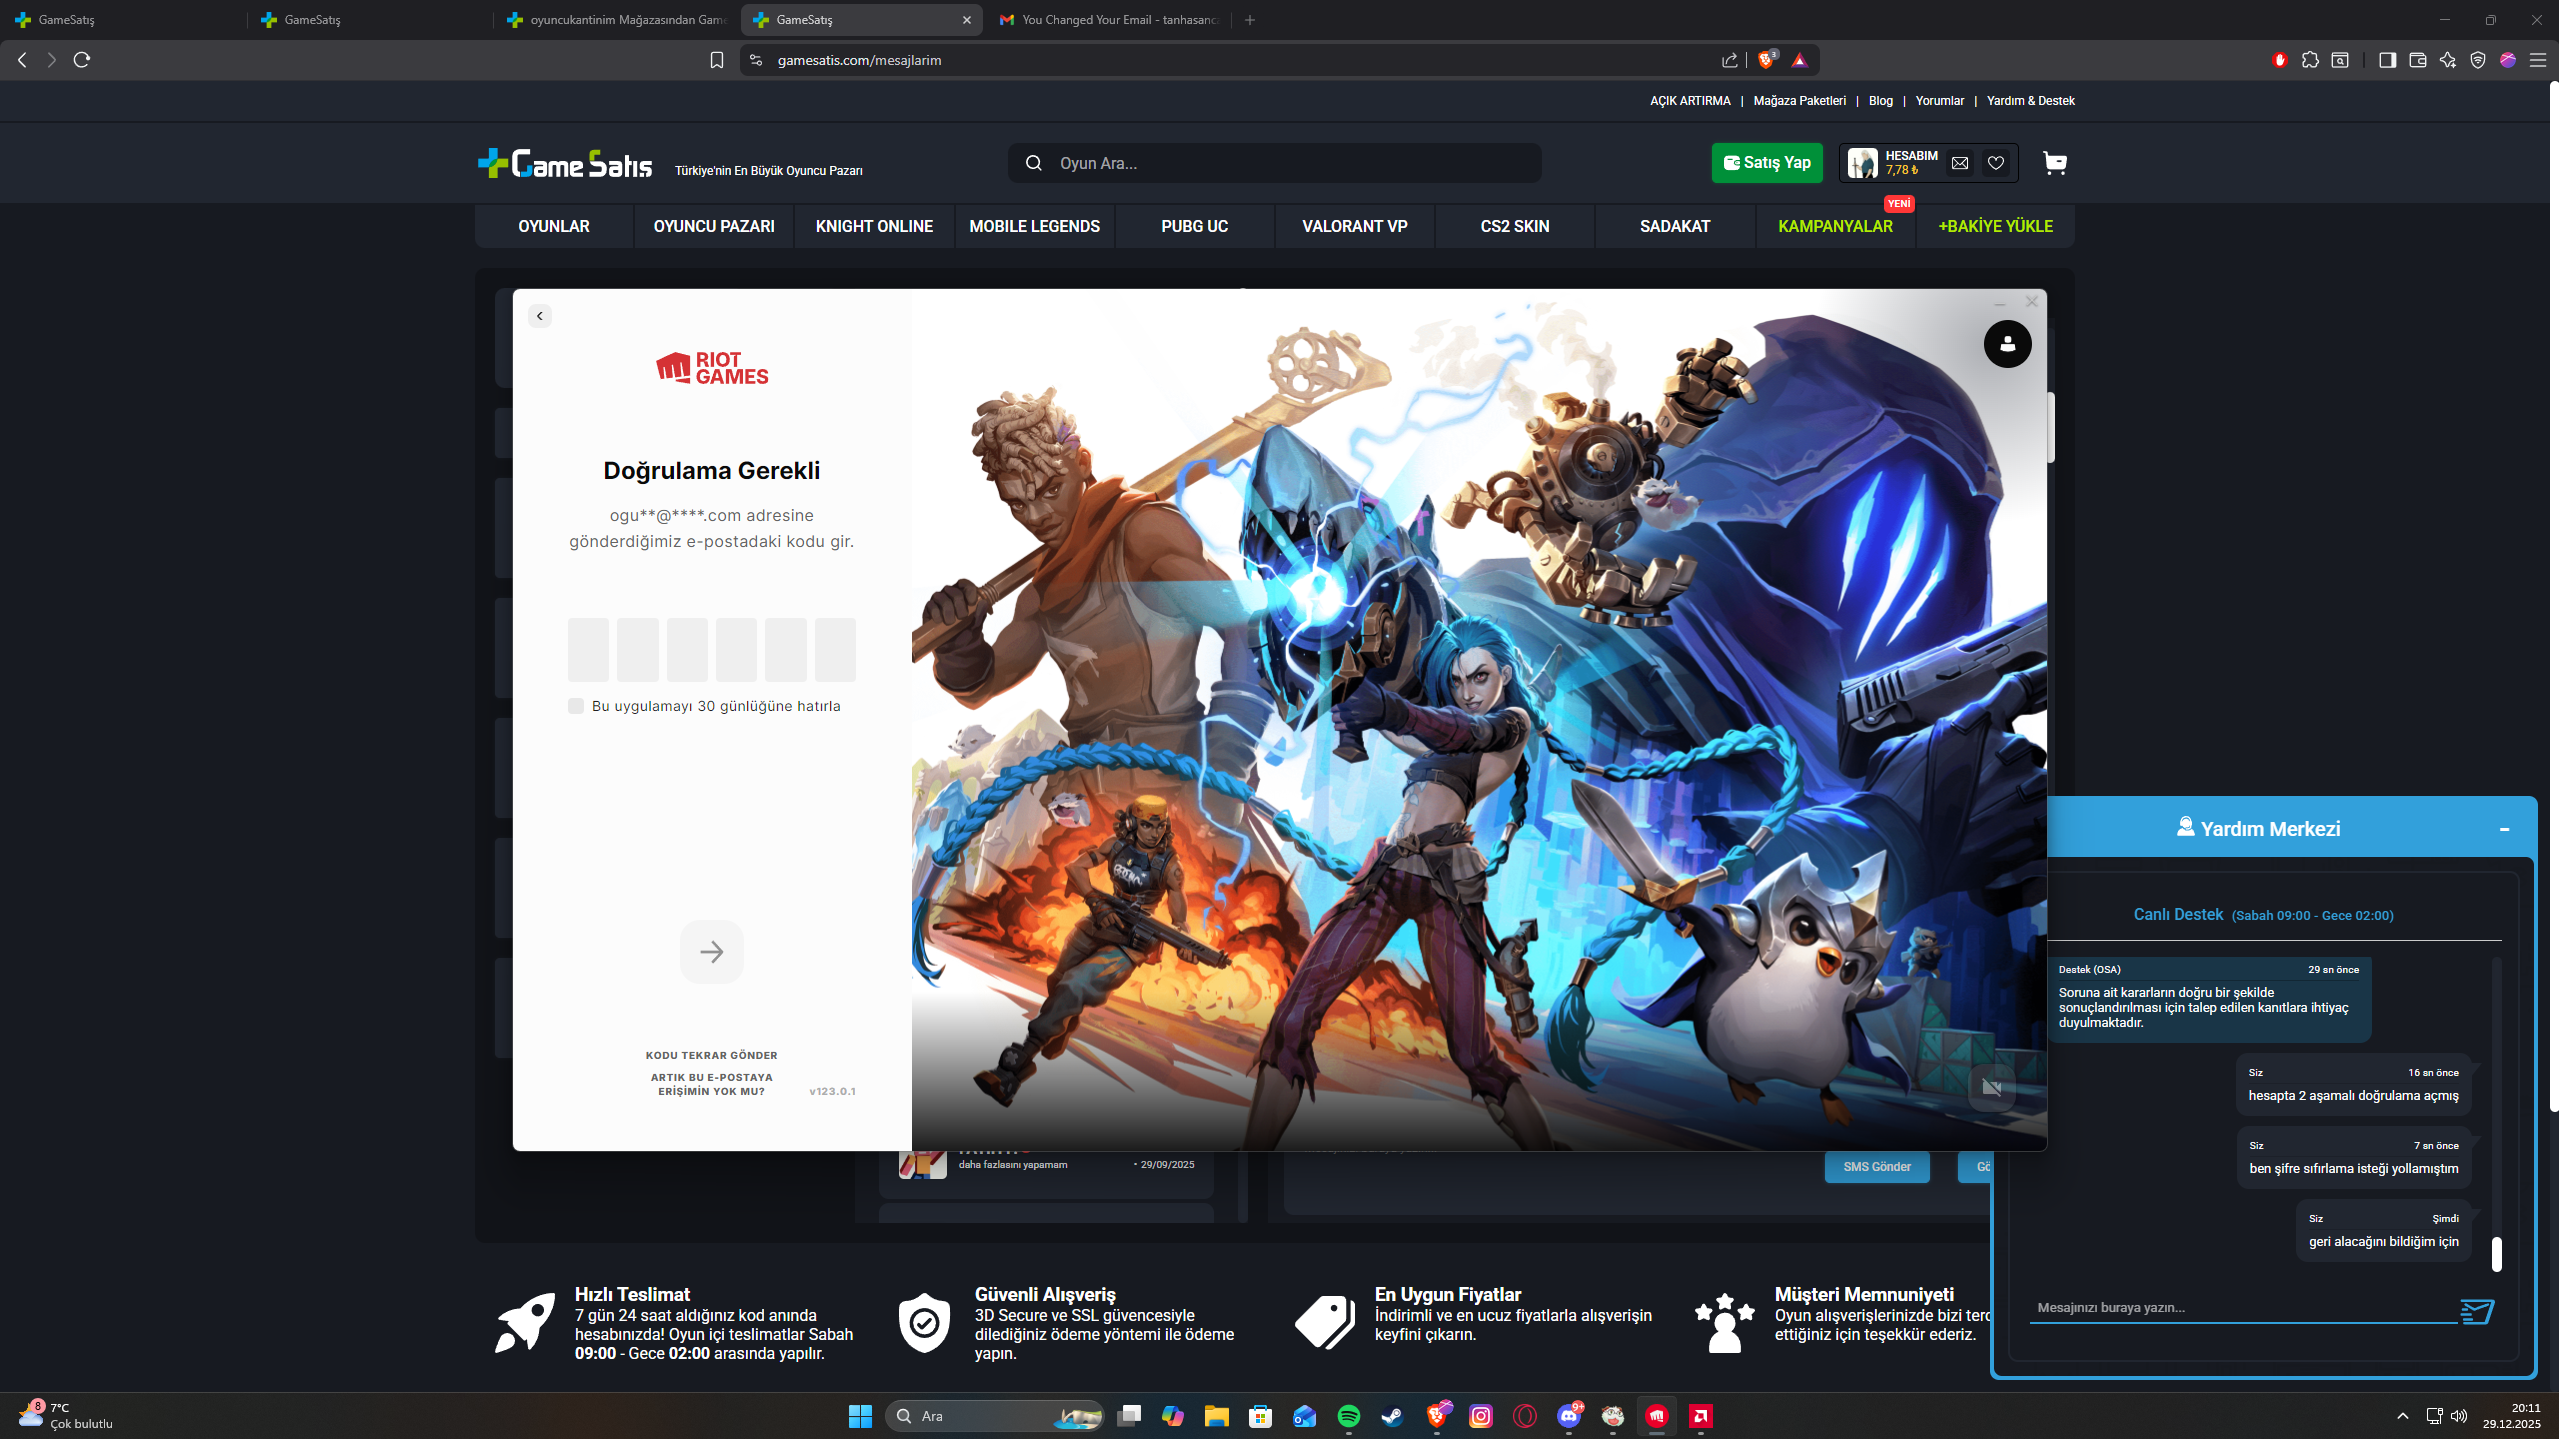Open the OYUNCU PAZARI menu
2559x1439 pixels.
[x=714, y=227]
